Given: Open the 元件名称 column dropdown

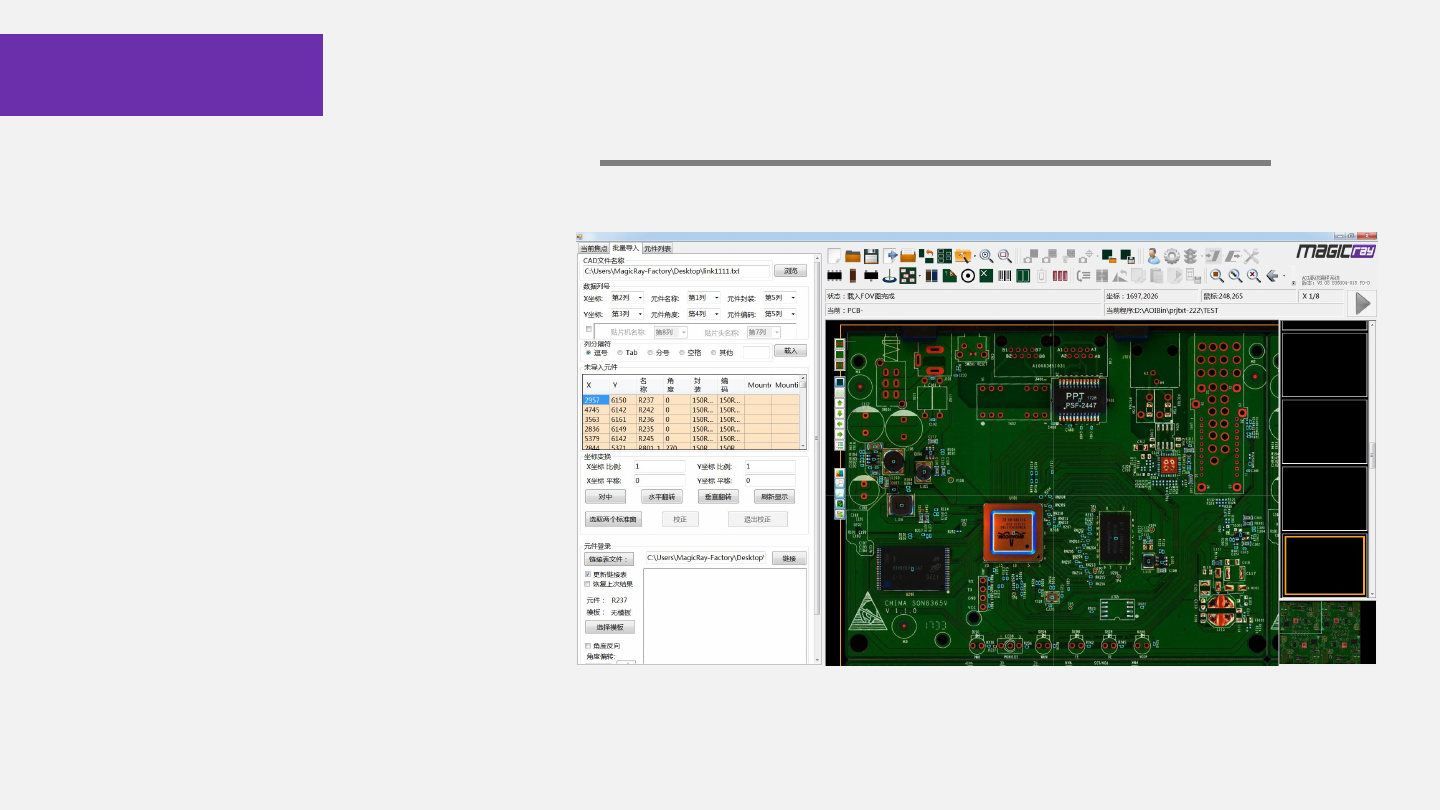Looking at the screenshot, I should coord(703,298).
